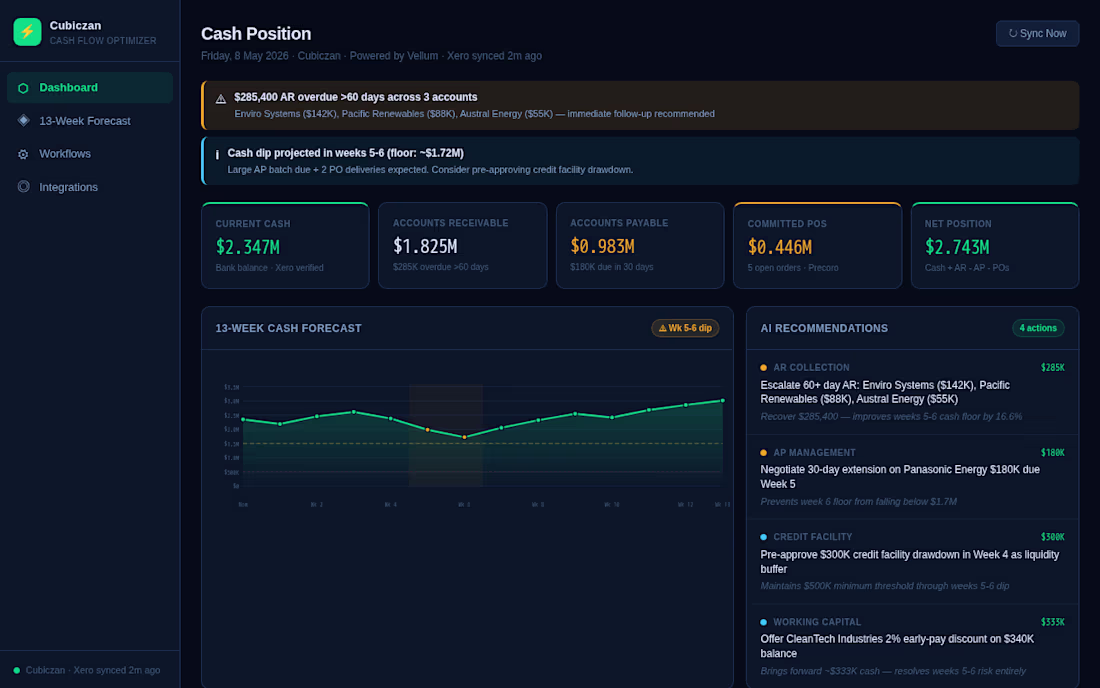Click 'Bank balance · Xero verified' subtext
1100x688 pixels.
269,268
